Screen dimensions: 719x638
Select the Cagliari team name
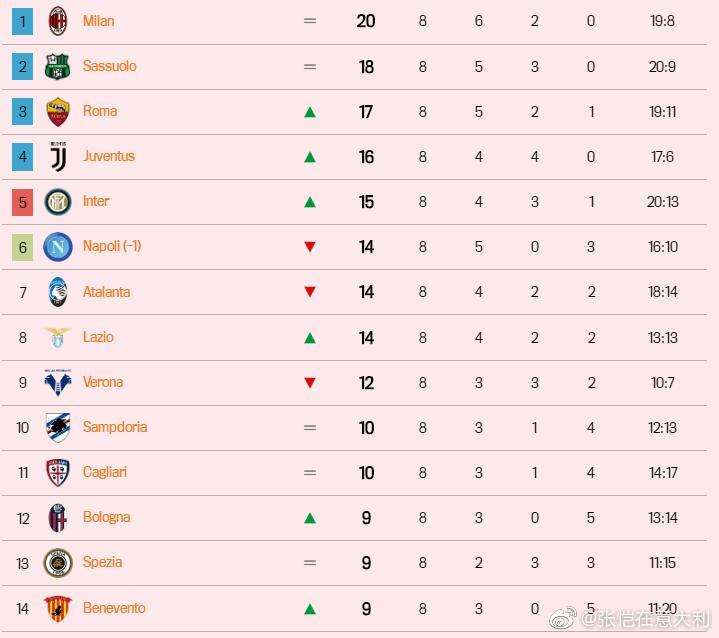pyautogui.click(x=105, y=472)
